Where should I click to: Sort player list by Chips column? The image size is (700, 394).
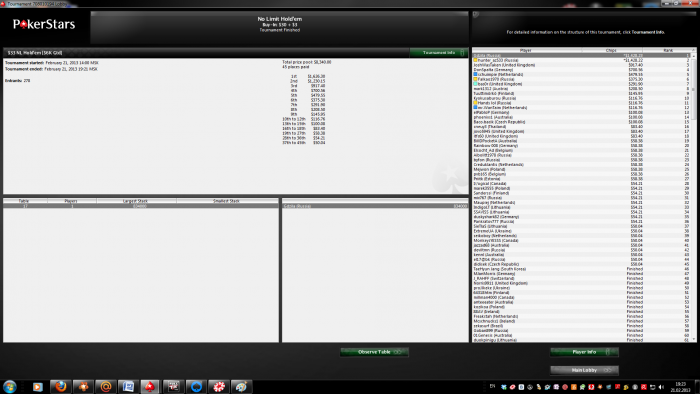[612, 50]
